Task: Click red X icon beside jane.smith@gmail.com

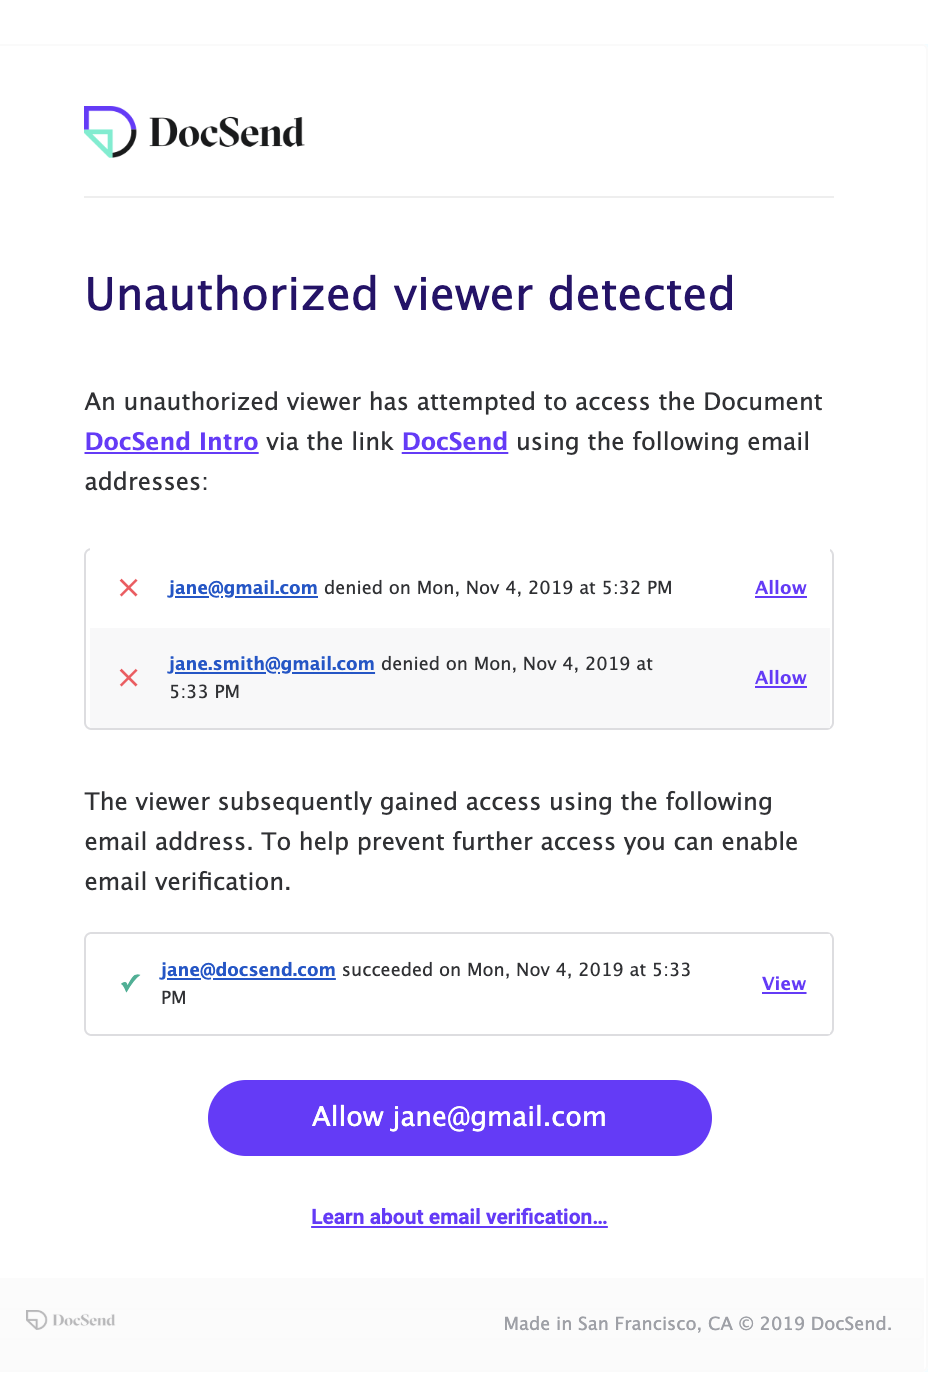Action: pos(129,678)
